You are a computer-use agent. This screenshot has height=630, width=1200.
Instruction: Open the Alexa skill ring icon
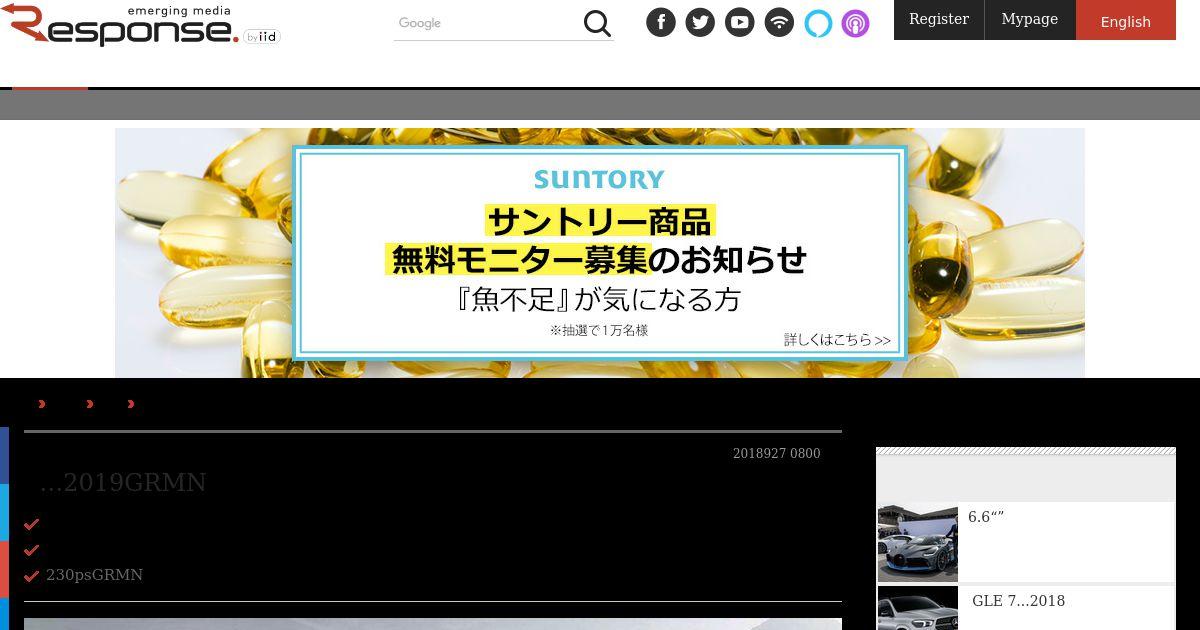point(818,22)
